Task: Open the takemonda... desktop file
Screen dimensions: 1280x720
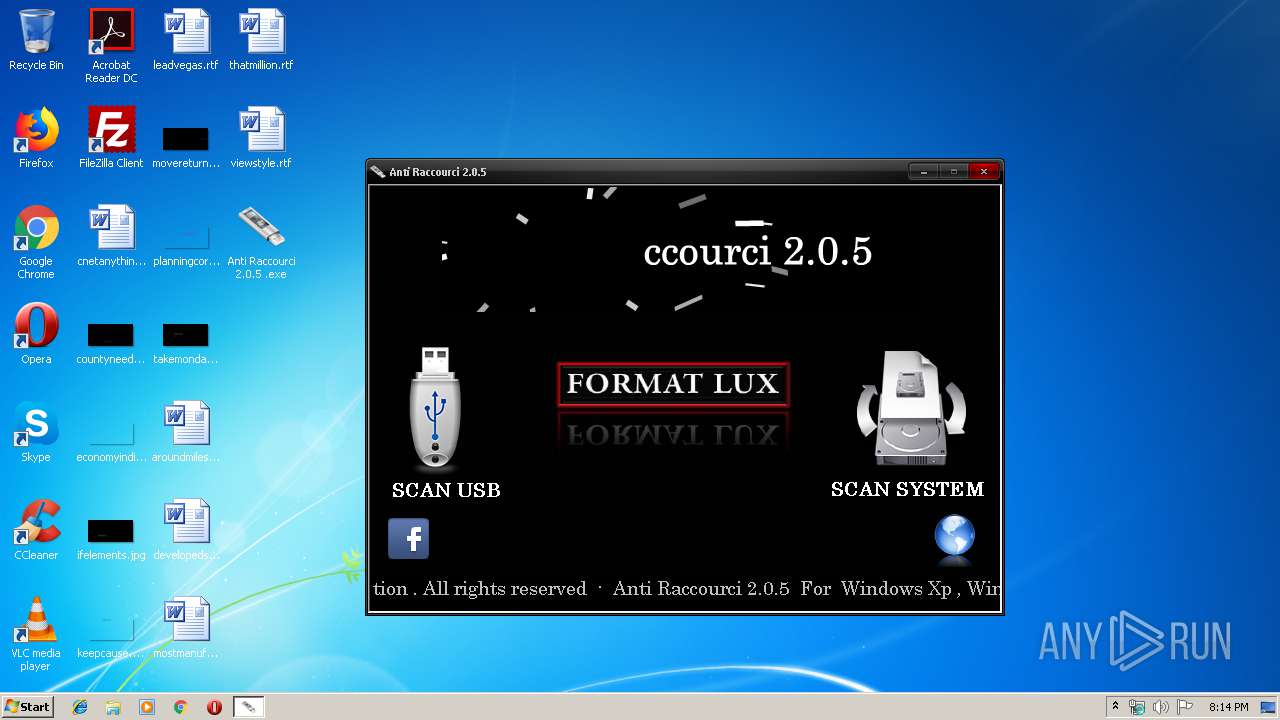Action: click(x=186, y=342)
